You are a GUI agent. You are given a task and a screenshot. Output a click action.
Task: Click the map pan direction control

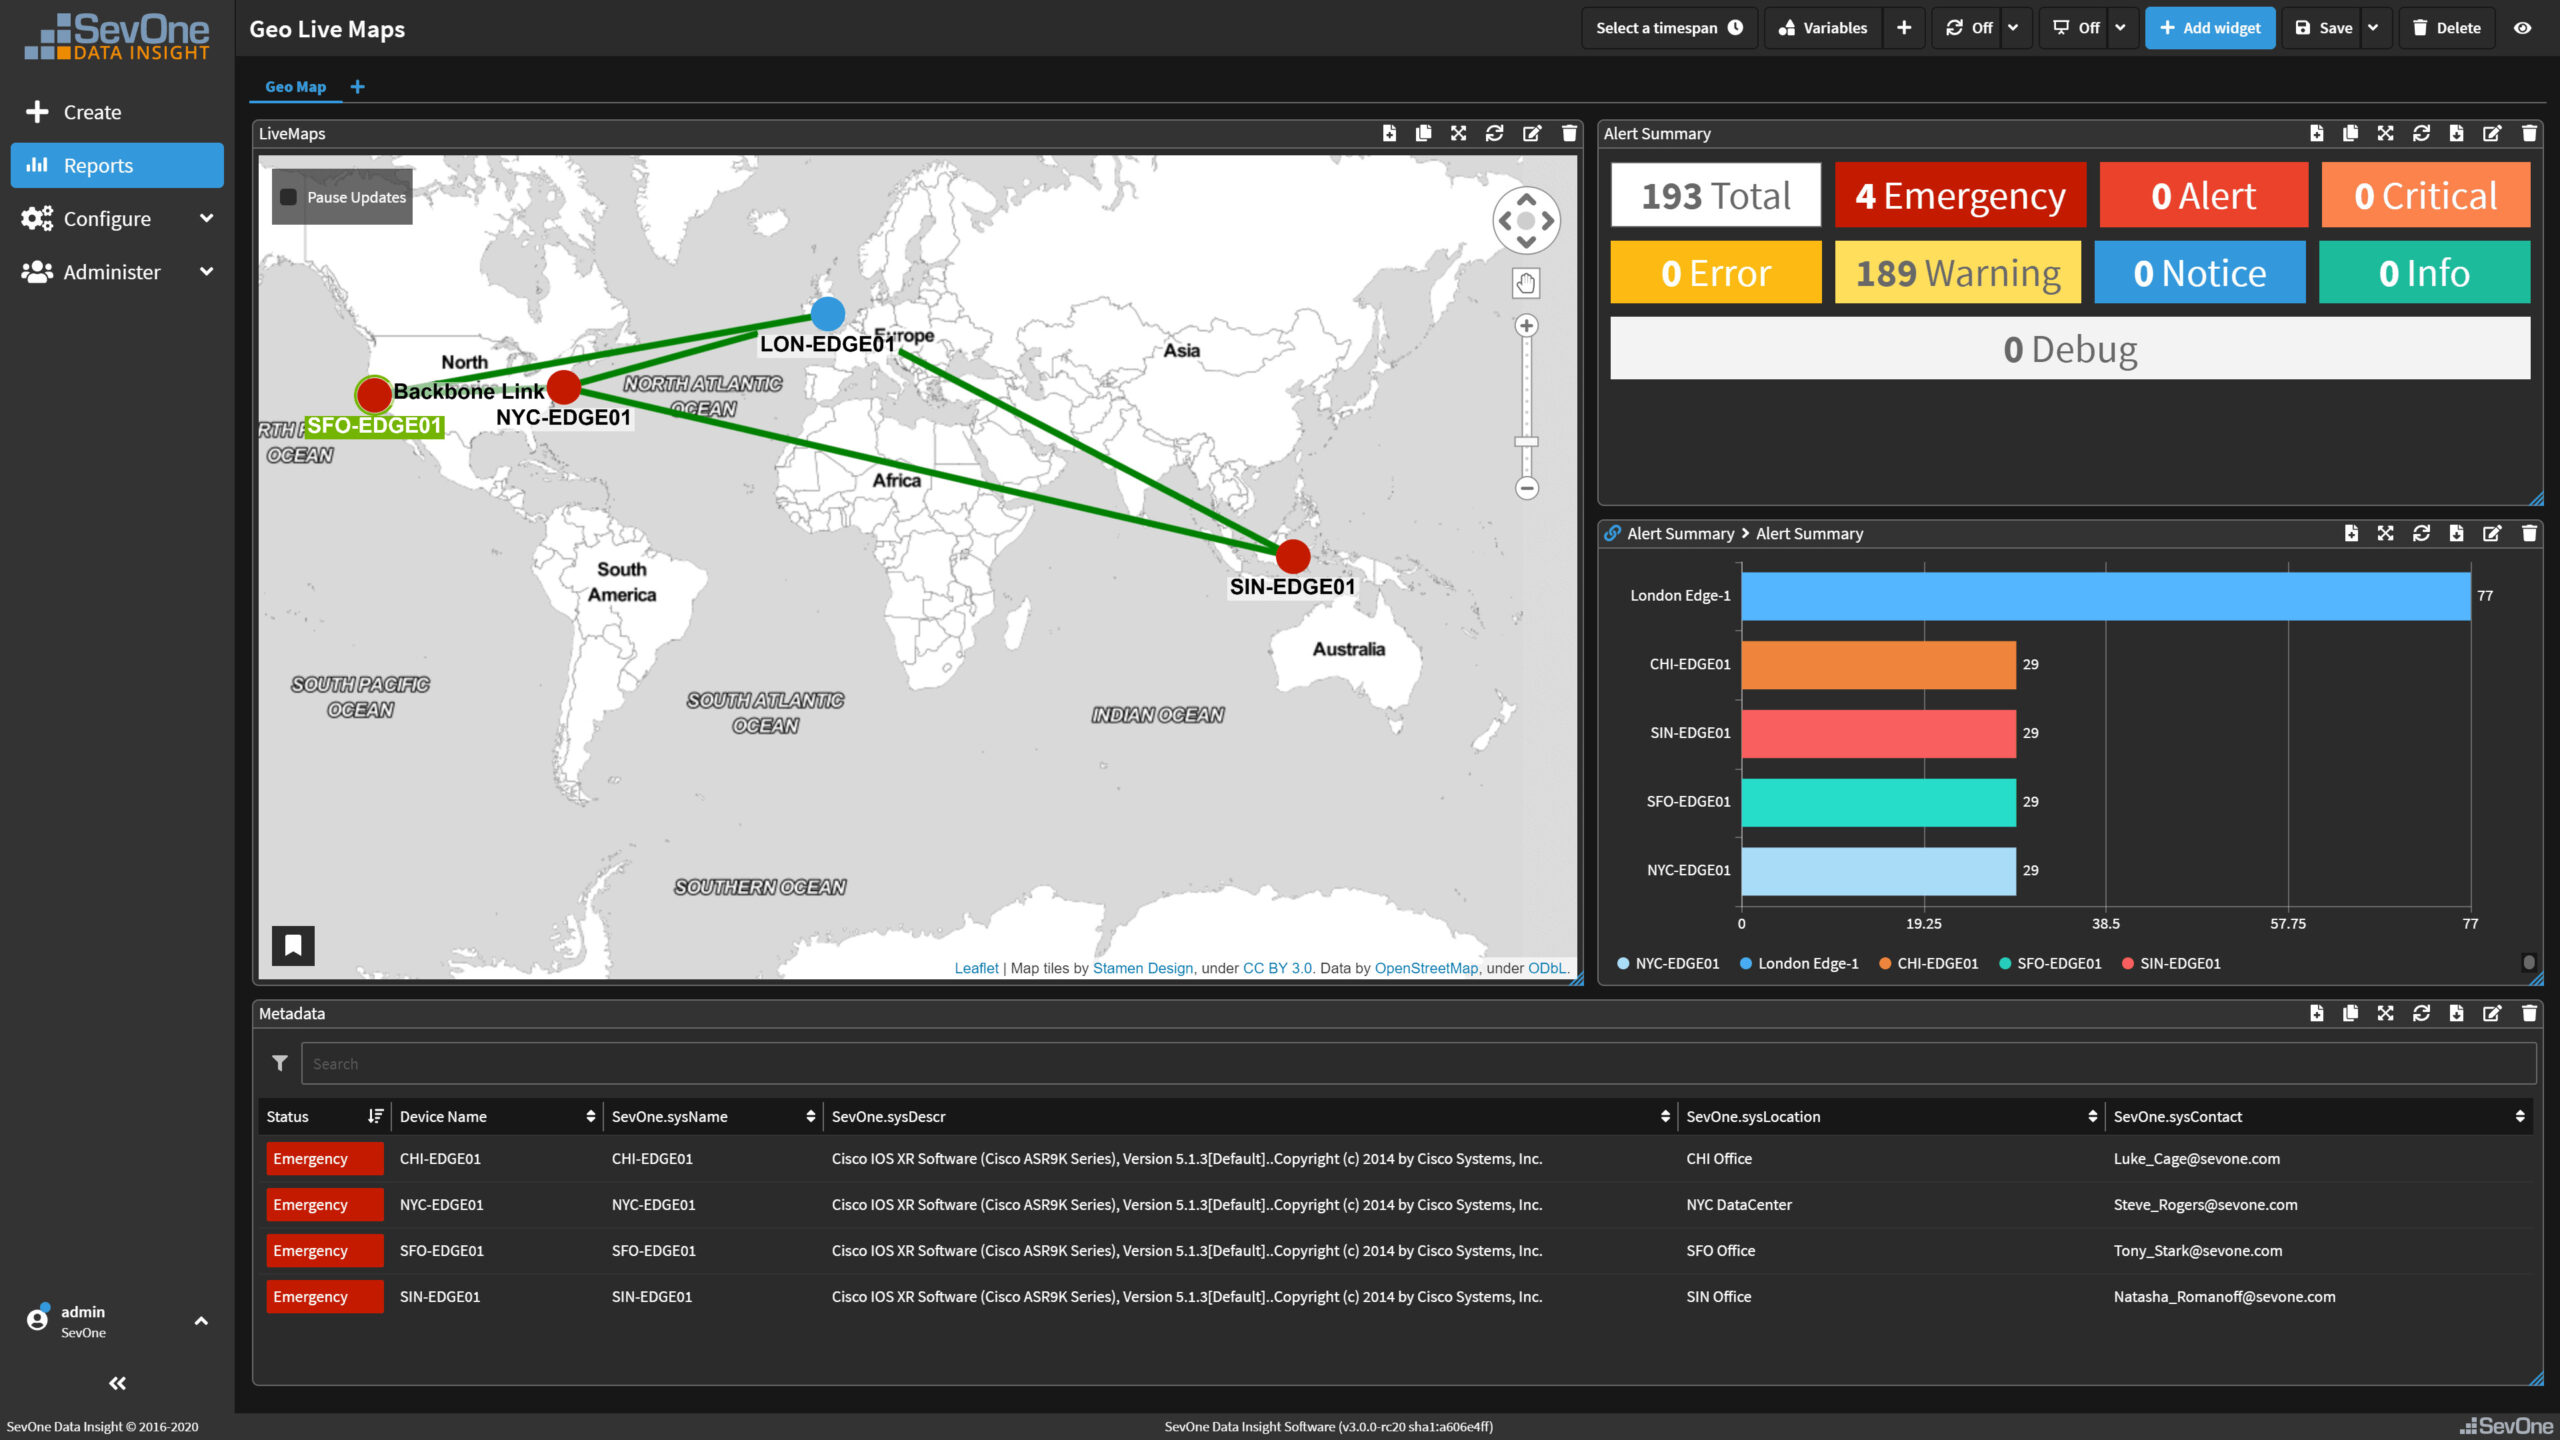point(1526,220)
